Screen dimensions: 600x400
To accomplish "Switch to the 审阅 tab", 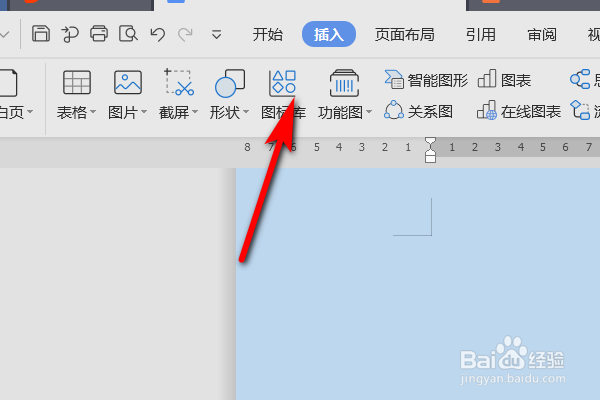I will click(542, 35).
